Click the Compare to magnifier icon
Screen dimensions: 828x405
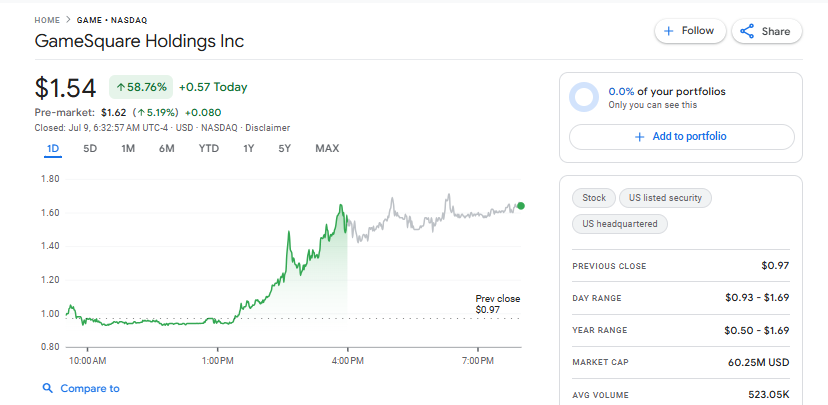click(x=48, y=389)
